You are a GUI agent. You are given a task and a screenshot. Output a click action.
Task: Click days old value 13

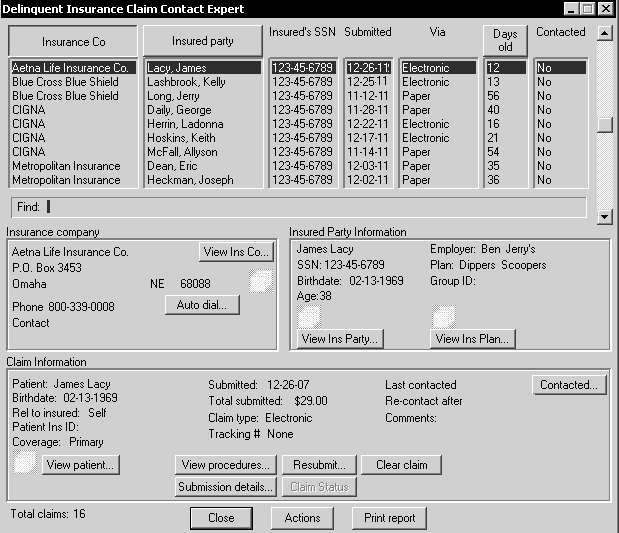coord(493,82)
